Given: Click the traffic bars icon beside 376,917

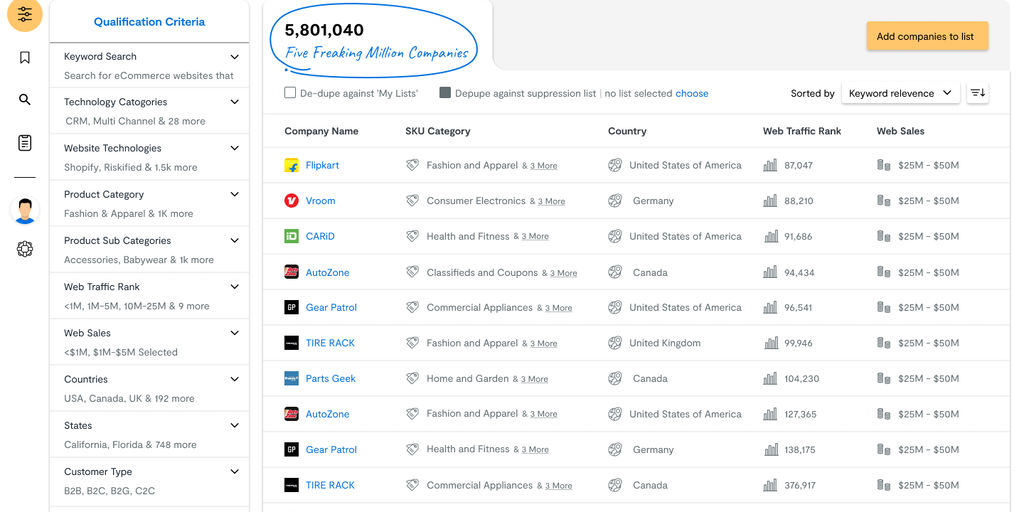Looking at the screenshot, I should pyautogui.click(x=770, y=485).
